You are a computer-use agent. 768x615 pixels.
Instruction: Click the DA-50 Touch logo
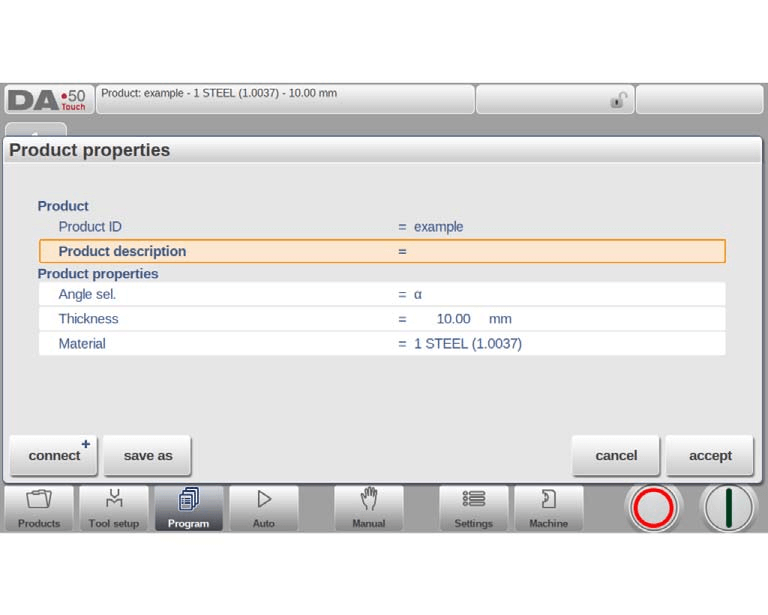48,99
